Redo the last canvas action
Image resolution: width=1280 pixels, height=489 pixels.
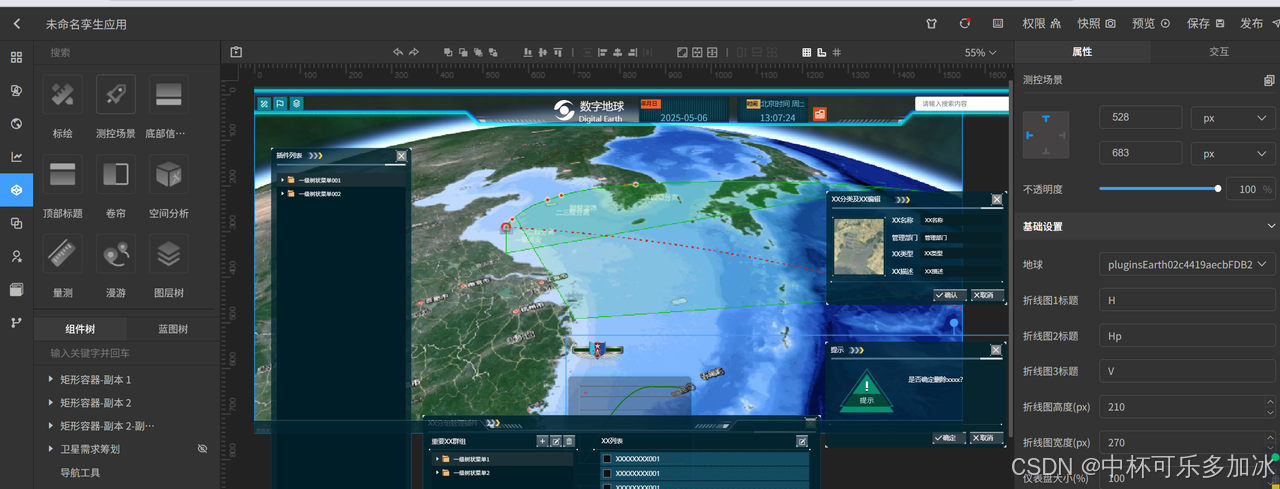click(414, 52)
